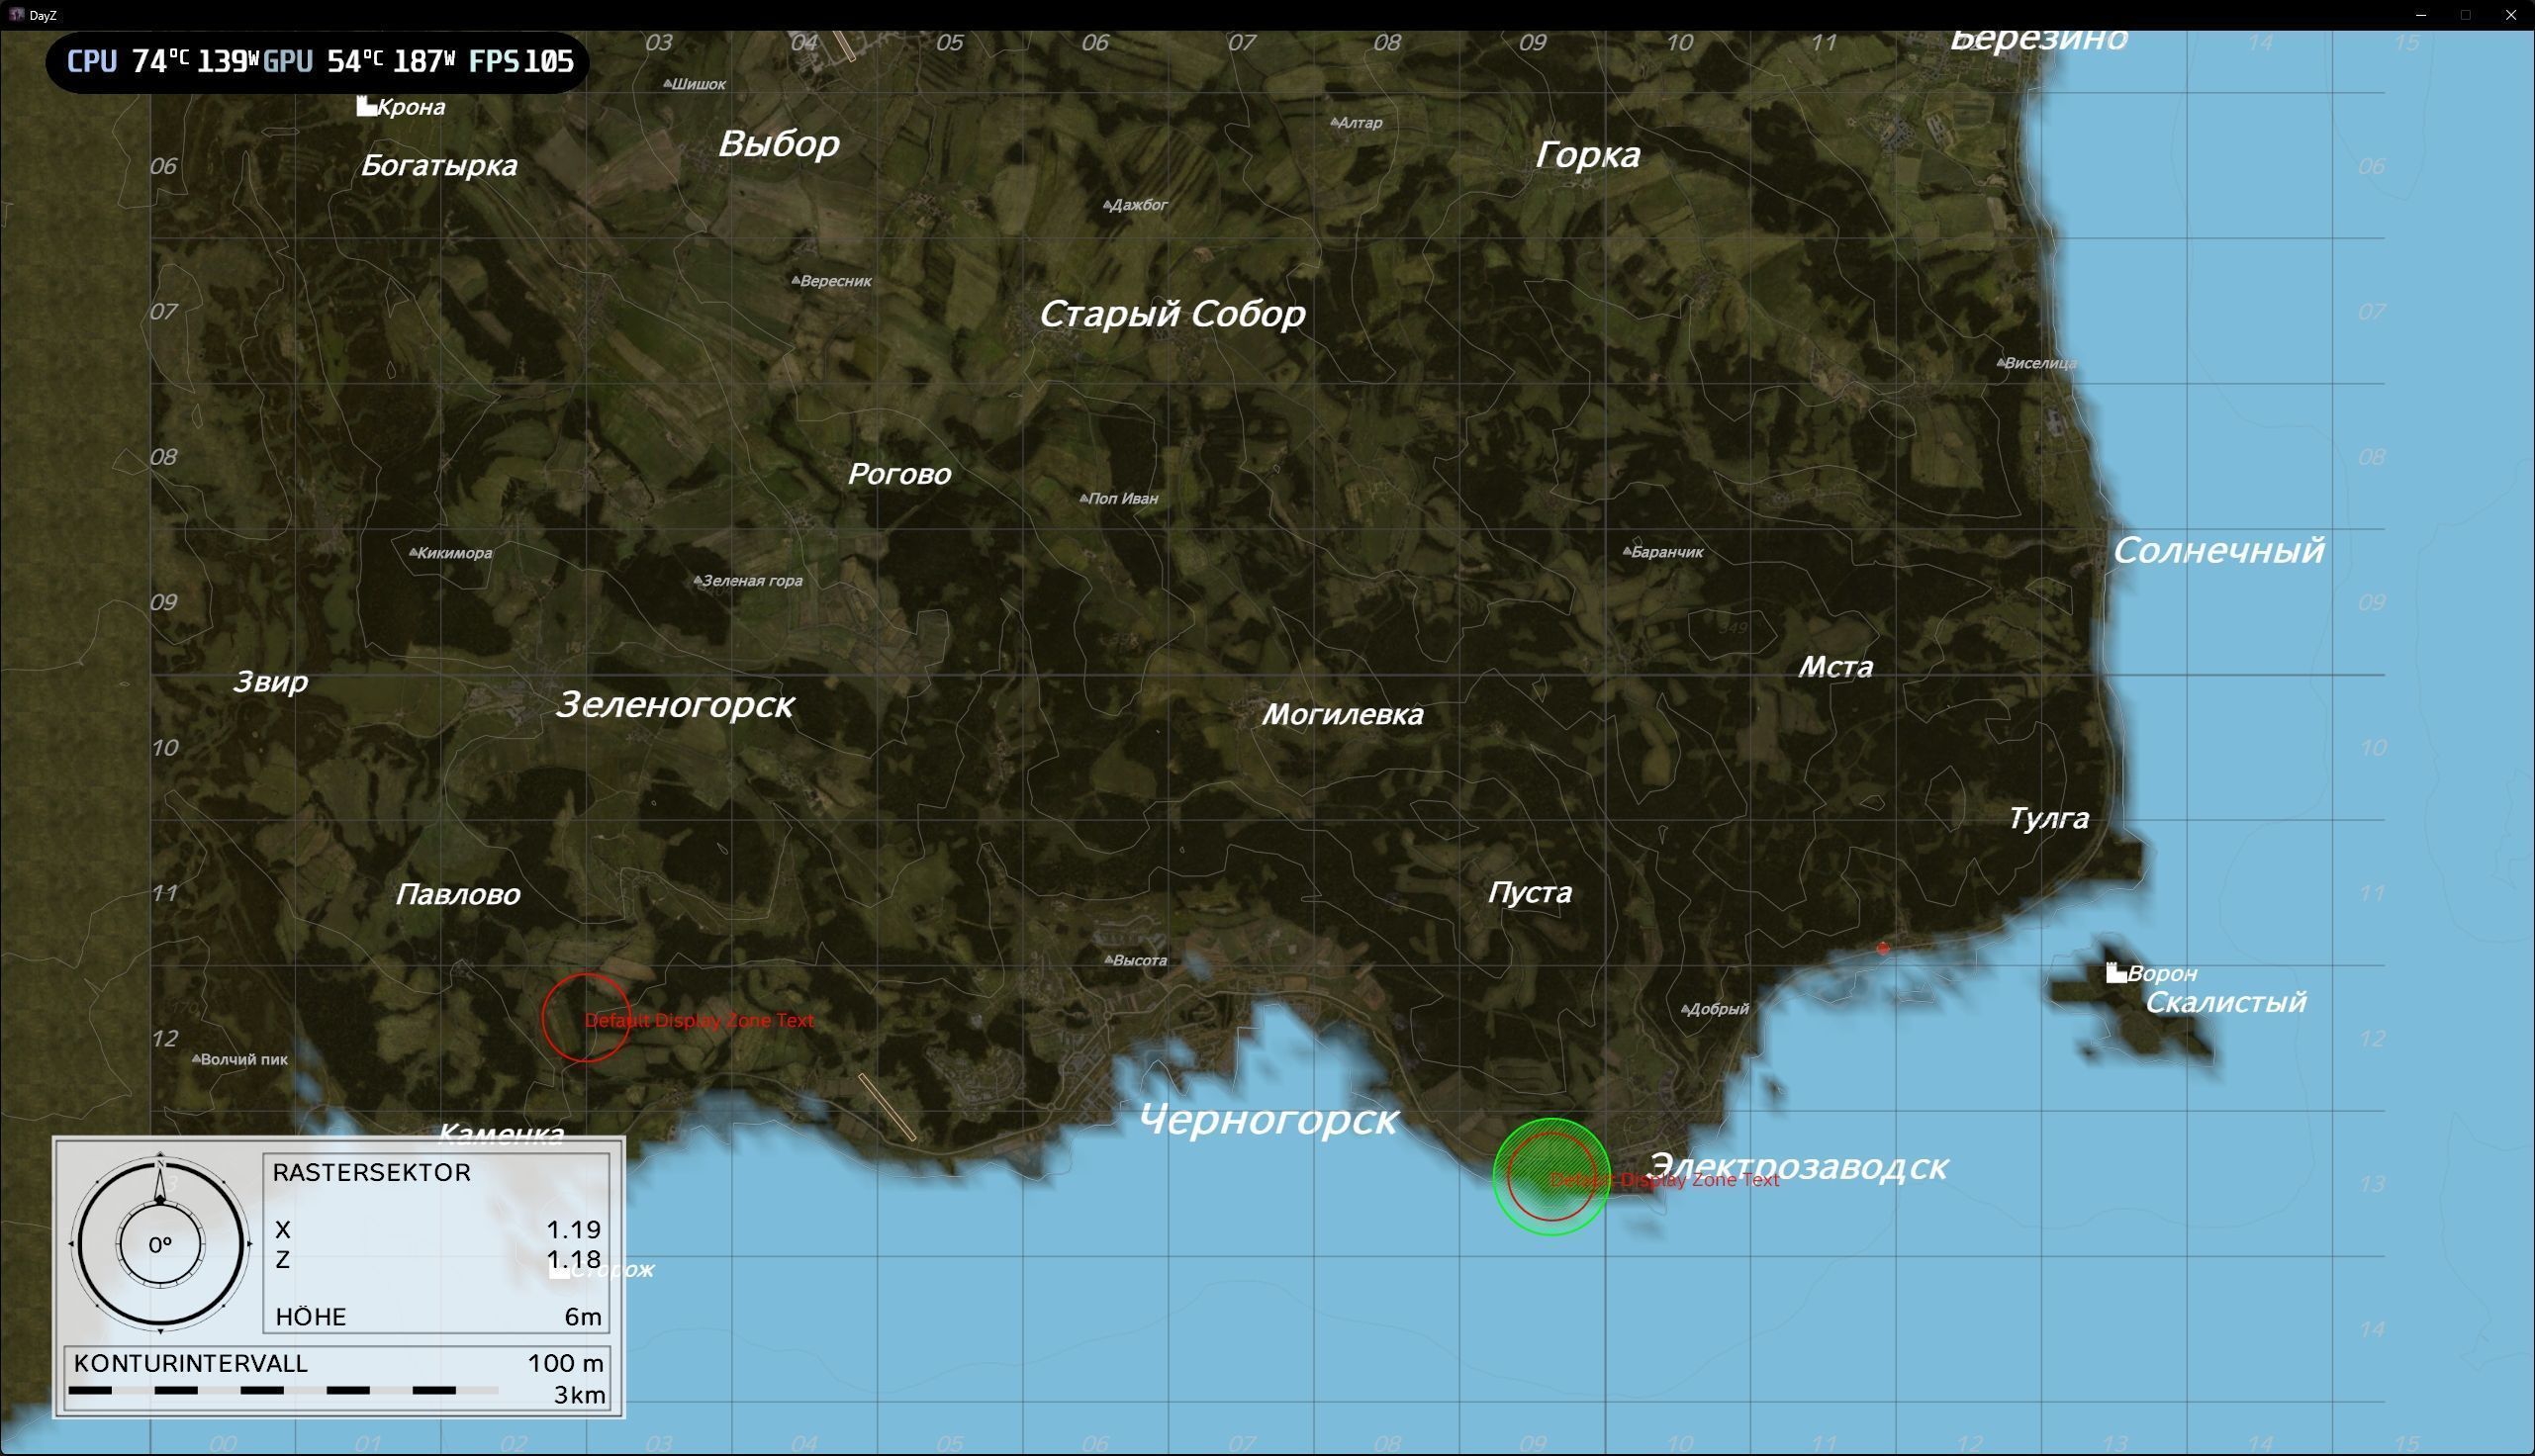Click the Дажбог hill peak marker
The width and height of the screenshot is (2535, 1456).
1107,205
